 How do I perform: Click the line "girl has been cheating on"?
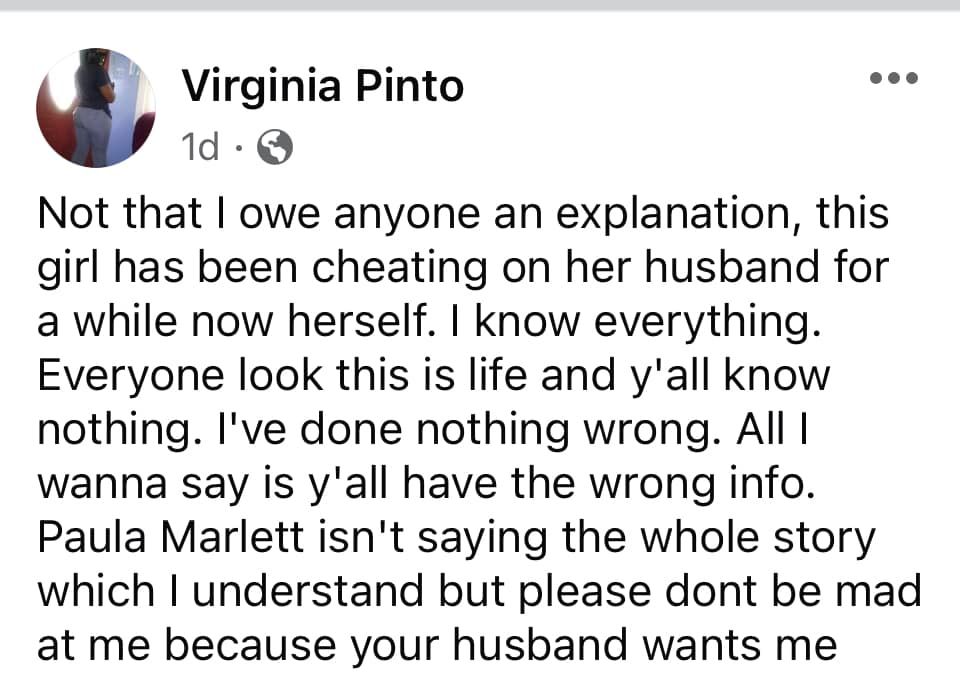click(463, 268)
